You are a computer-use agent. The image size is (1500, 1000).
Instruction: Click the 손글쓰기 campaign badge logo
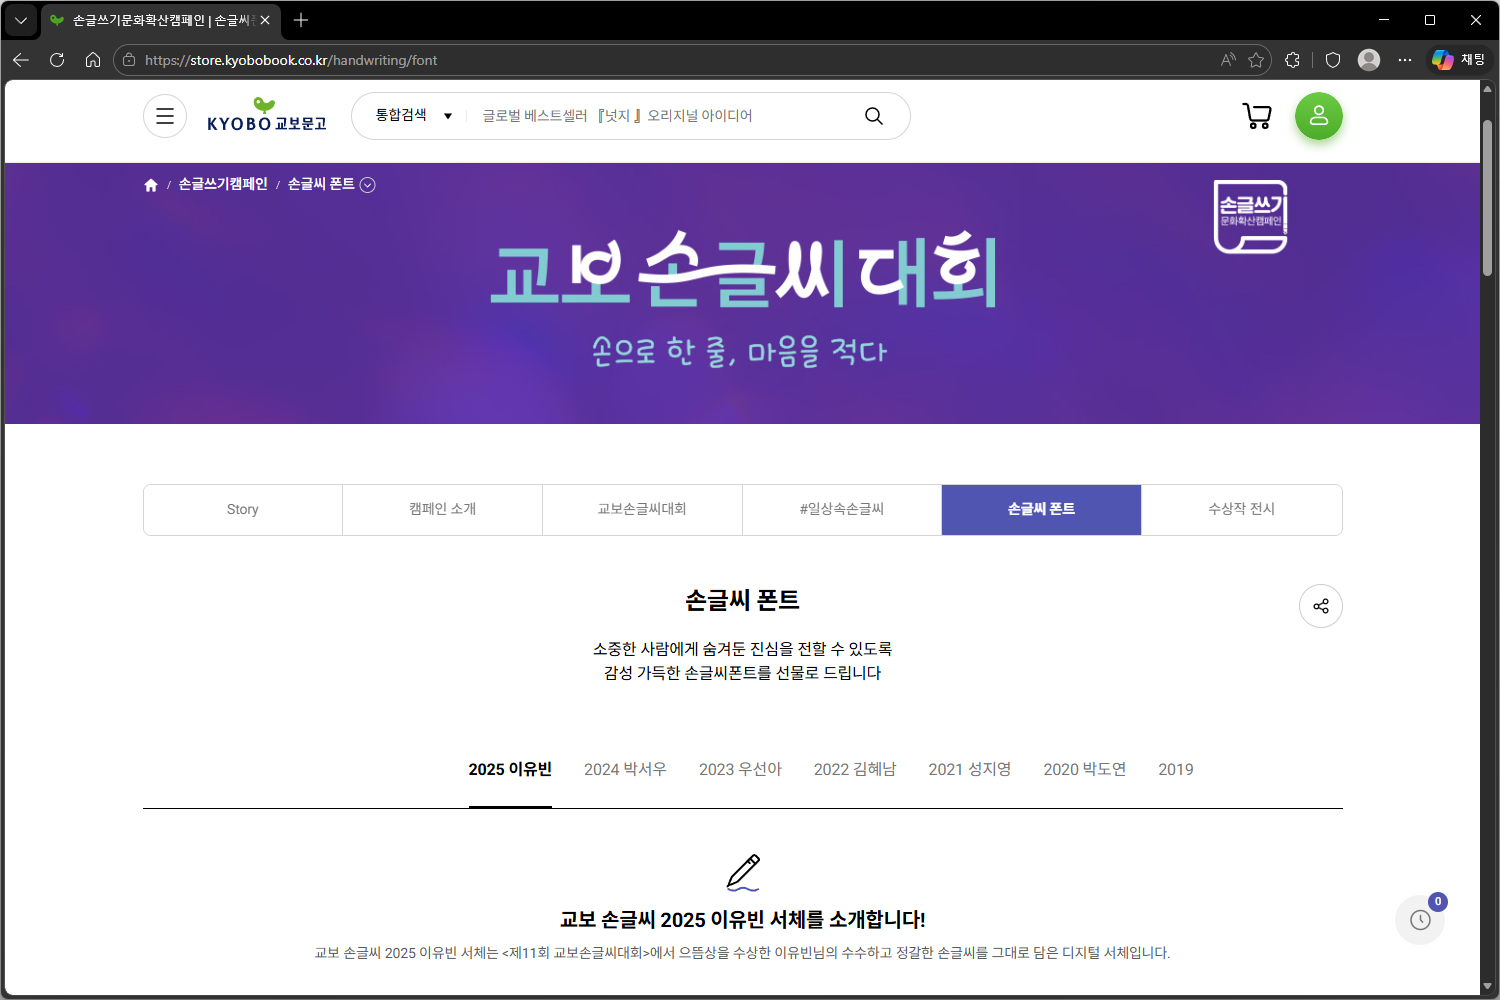pyautogui.click(x=1250, y=217)
